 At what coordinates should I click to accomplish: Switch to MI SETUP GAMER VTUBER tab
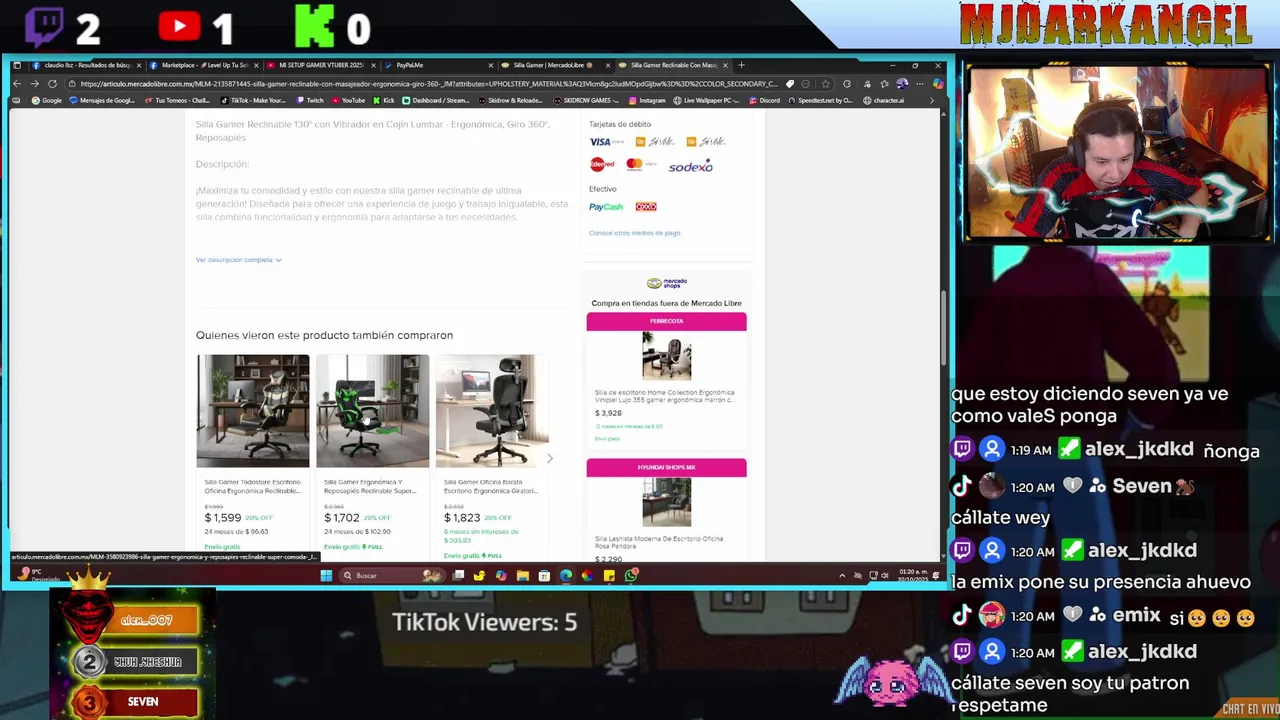[320, 65]
